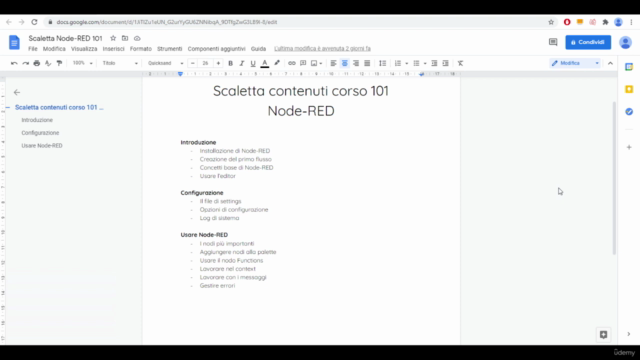Clear formatting with toolbar icon

pos(460,63)
